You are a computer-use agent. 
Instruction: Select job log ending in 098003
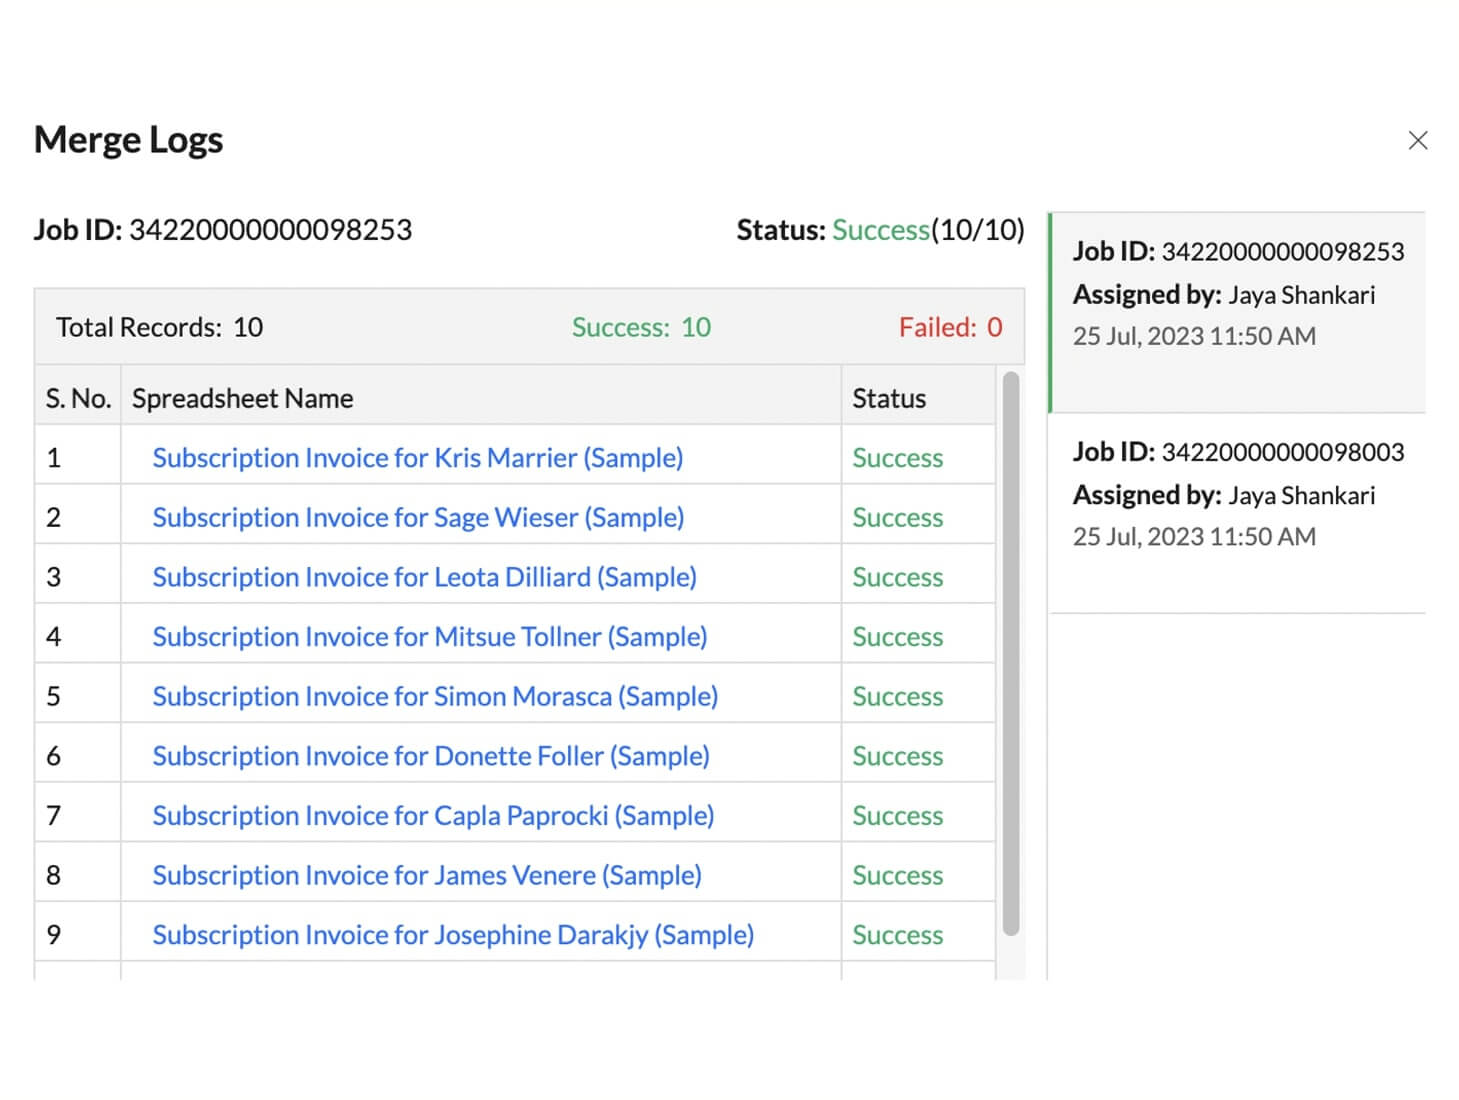click(x=1237, y=495)
